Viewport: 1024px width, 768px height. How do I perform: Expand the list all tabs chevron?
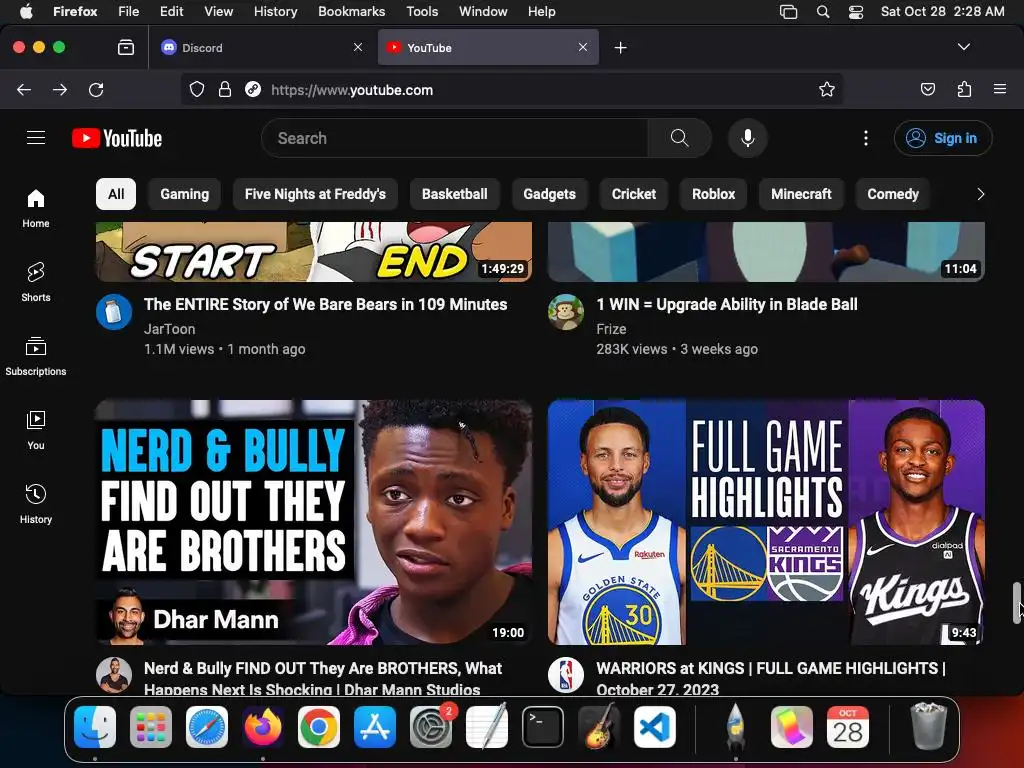(964, 47)
